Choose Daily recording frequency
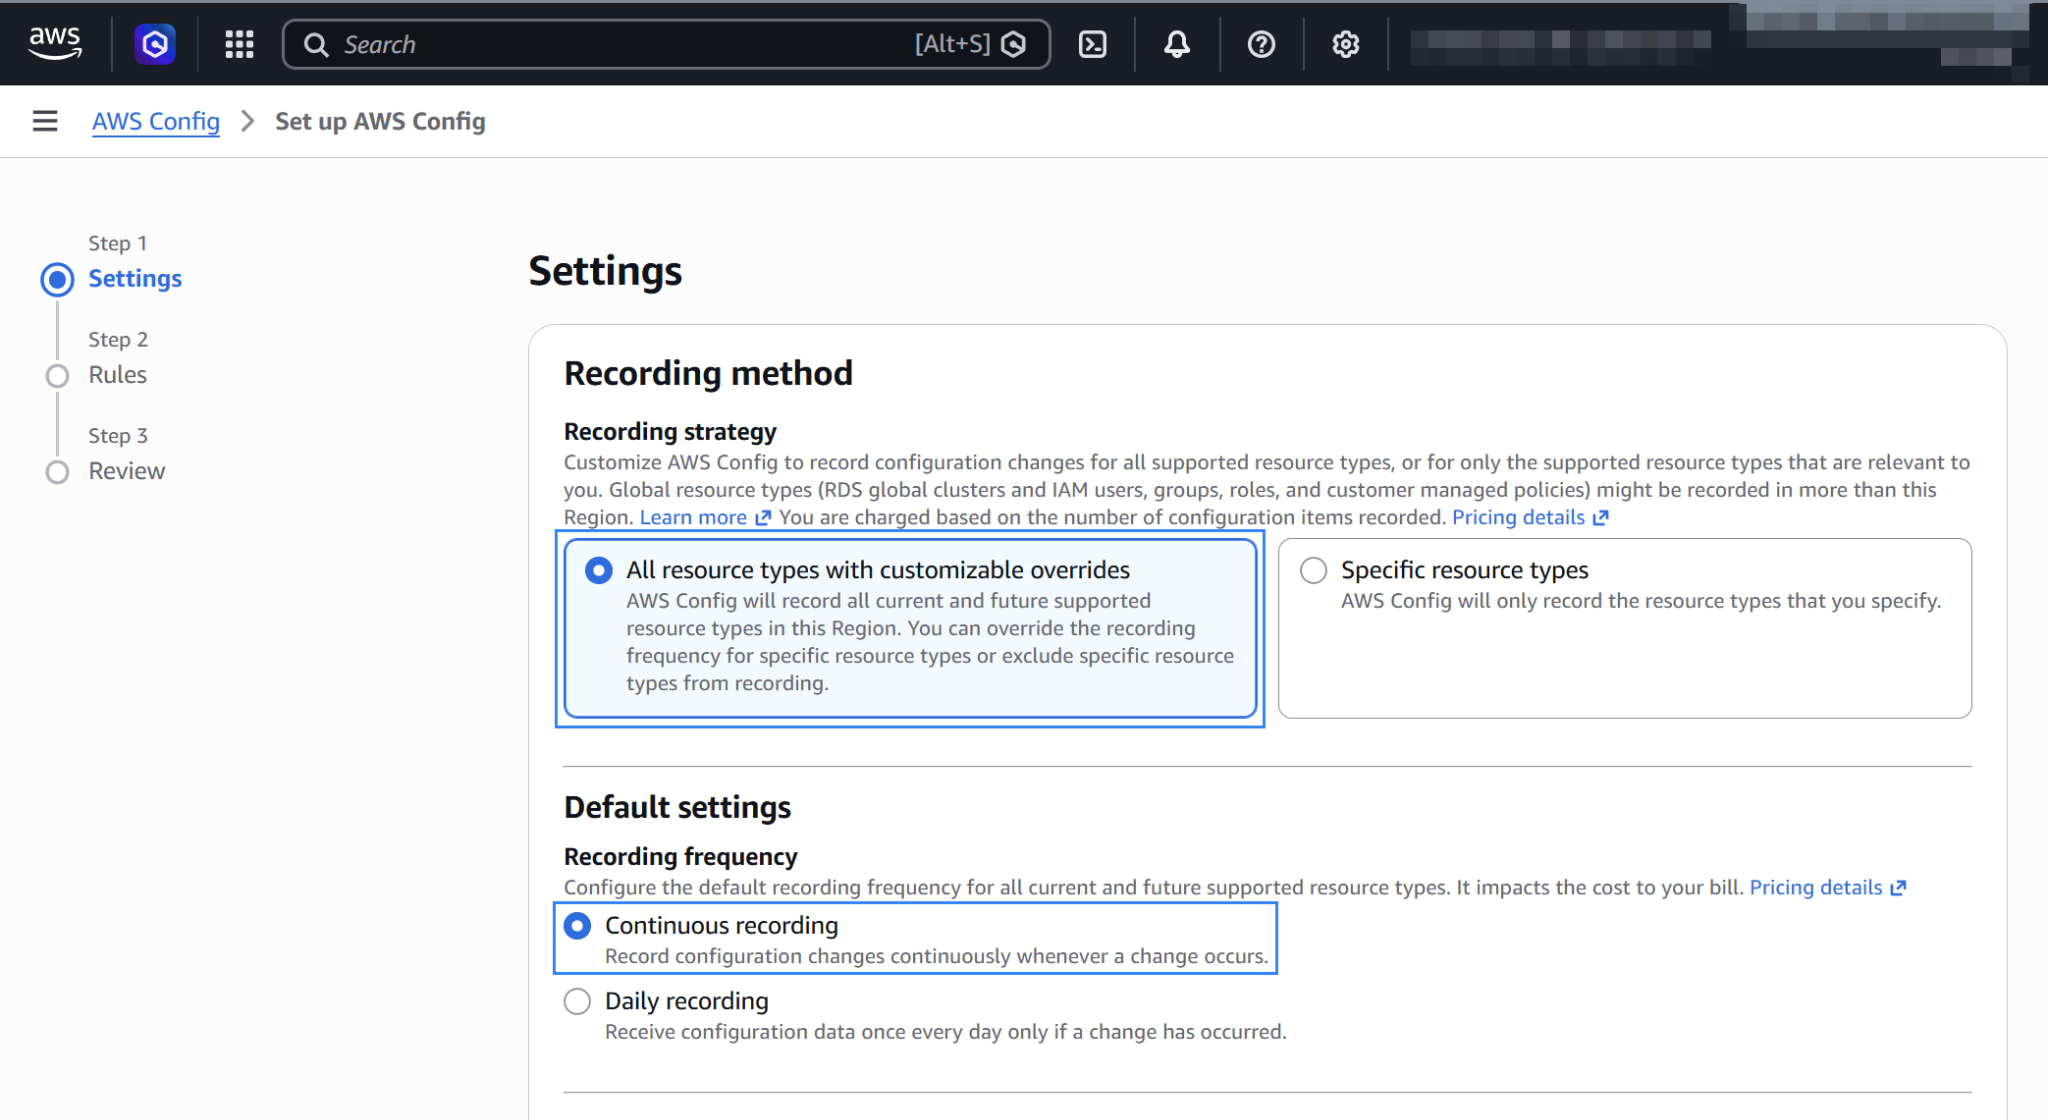 pos(577,1001)
